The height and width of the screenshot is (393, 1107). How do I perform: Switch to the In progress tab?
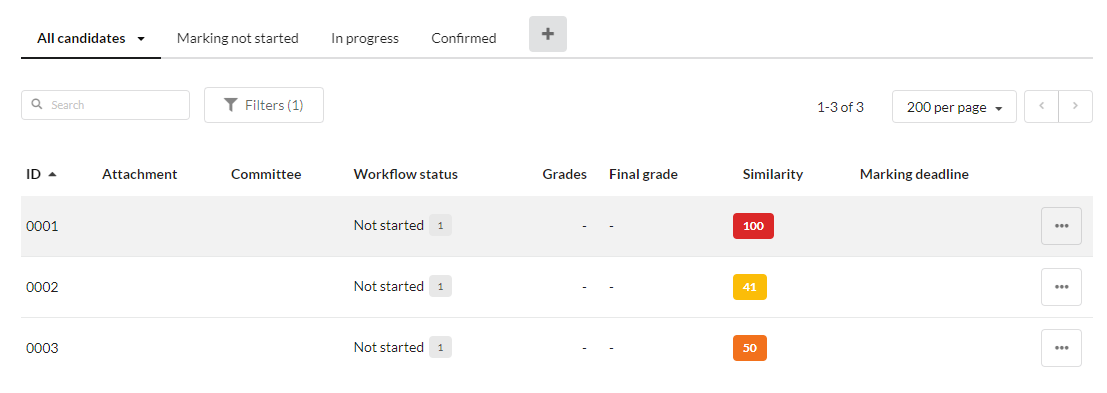(365, 38)
